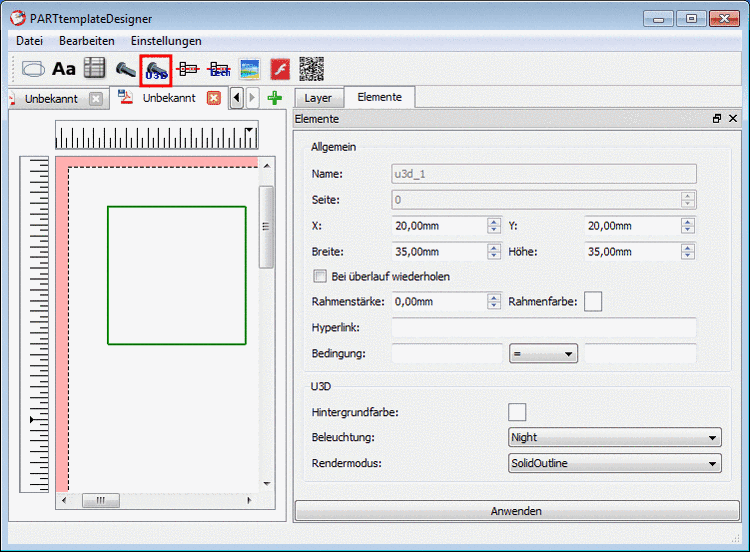Insert a U3D element
The image size is (750, 552).
coord(156,70)
